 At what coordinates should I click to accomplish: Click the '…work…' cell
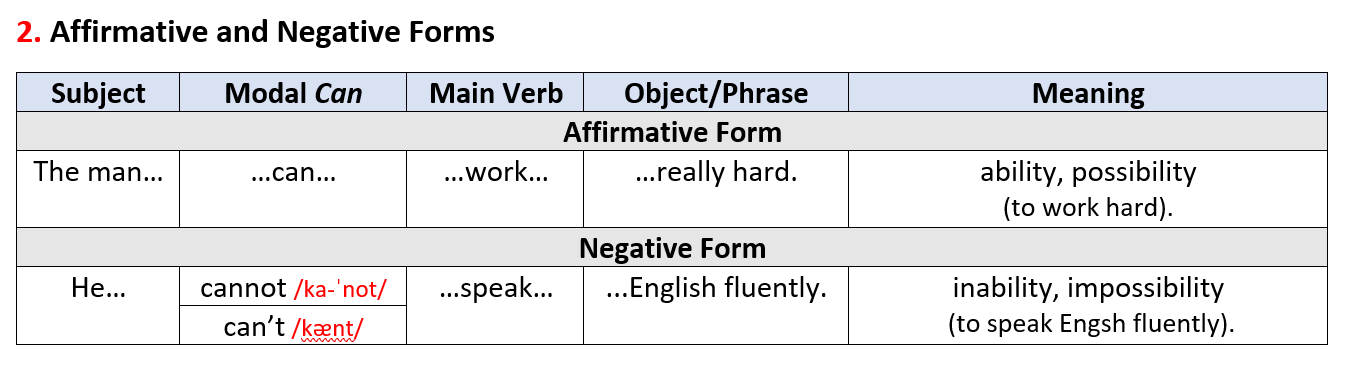[495, 189]
